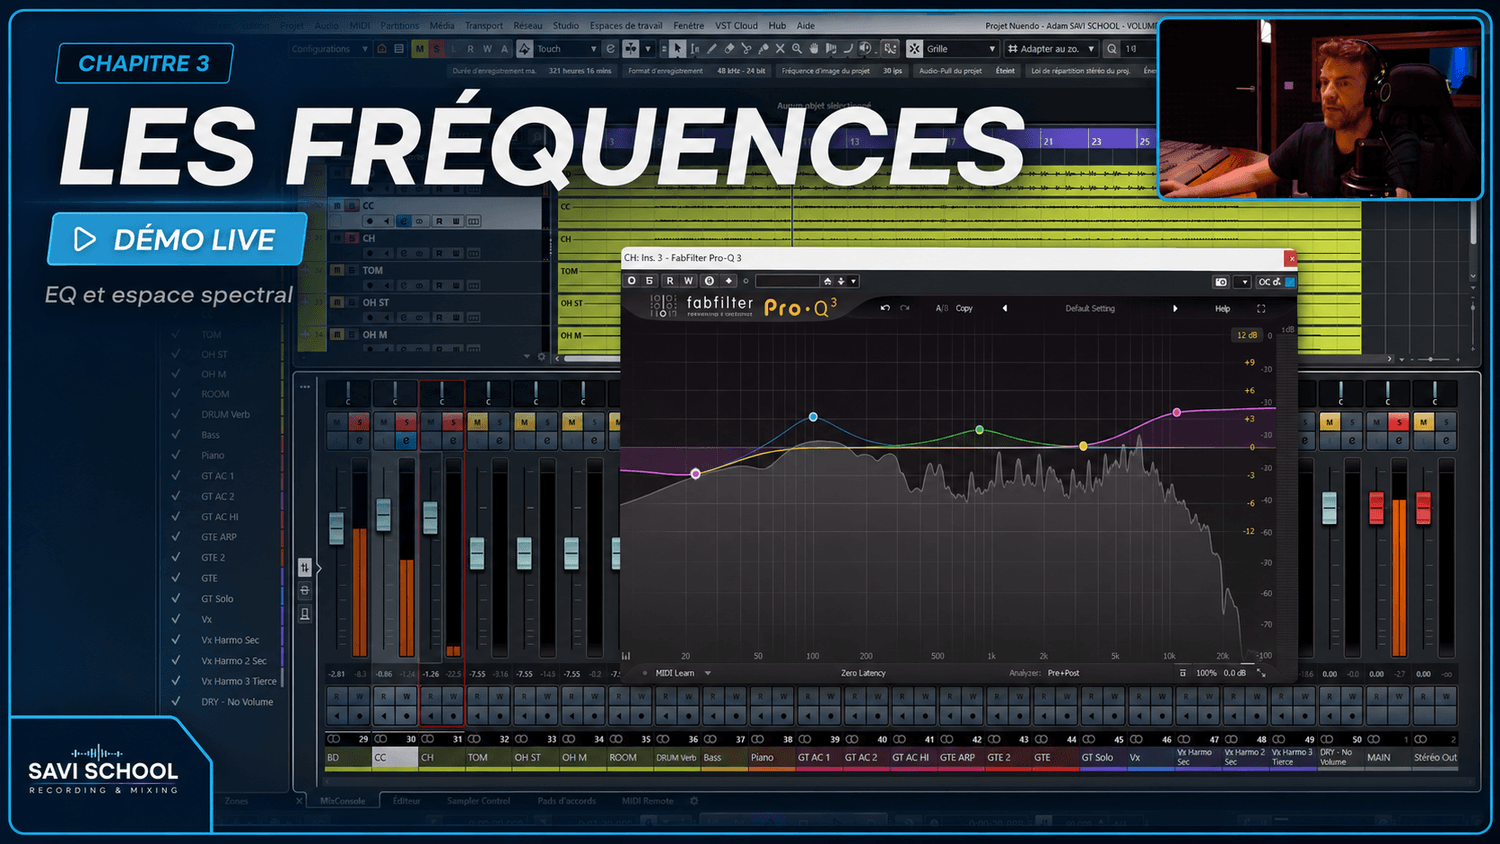This screenshot has width=1500, height=844.
Task: Click the FabFilter redo arrow
Action: [x=904, y=308]
